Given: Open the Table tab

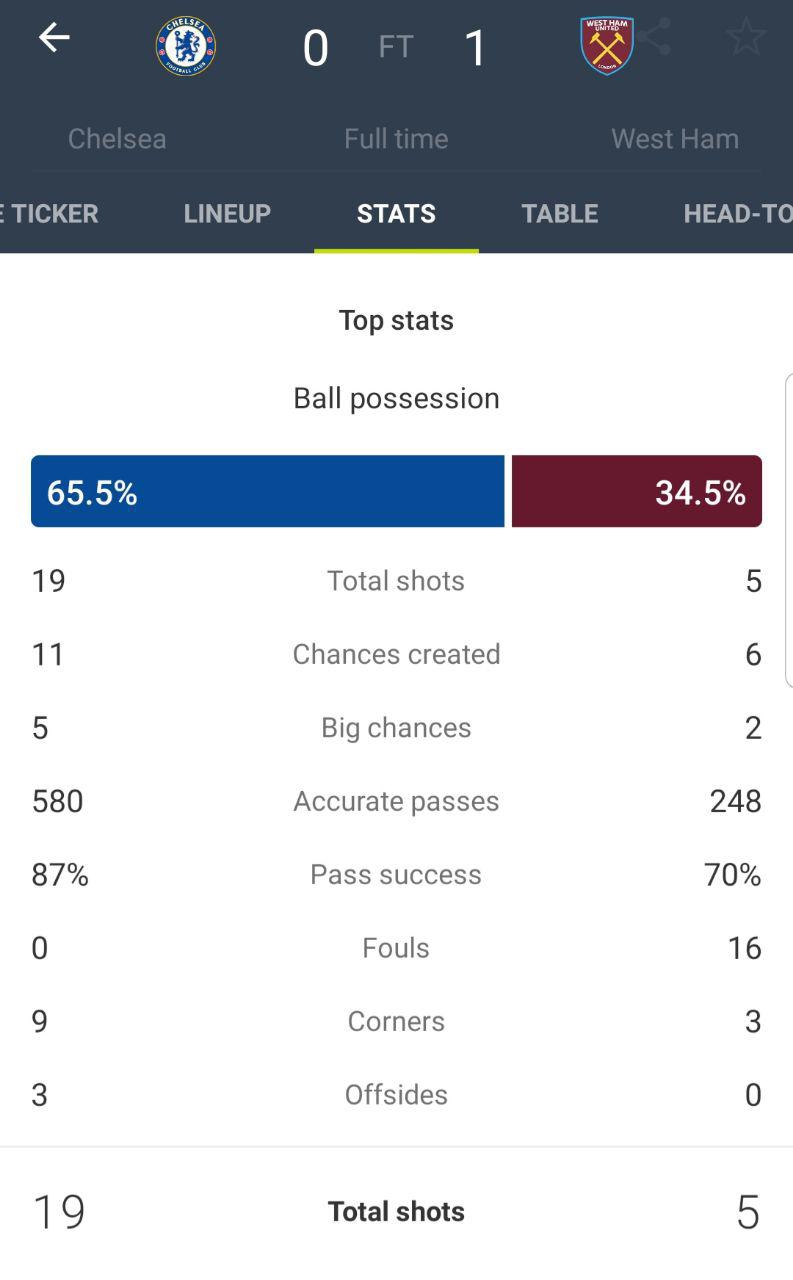Looking at the screenshot, I should (x=560, y=213).
